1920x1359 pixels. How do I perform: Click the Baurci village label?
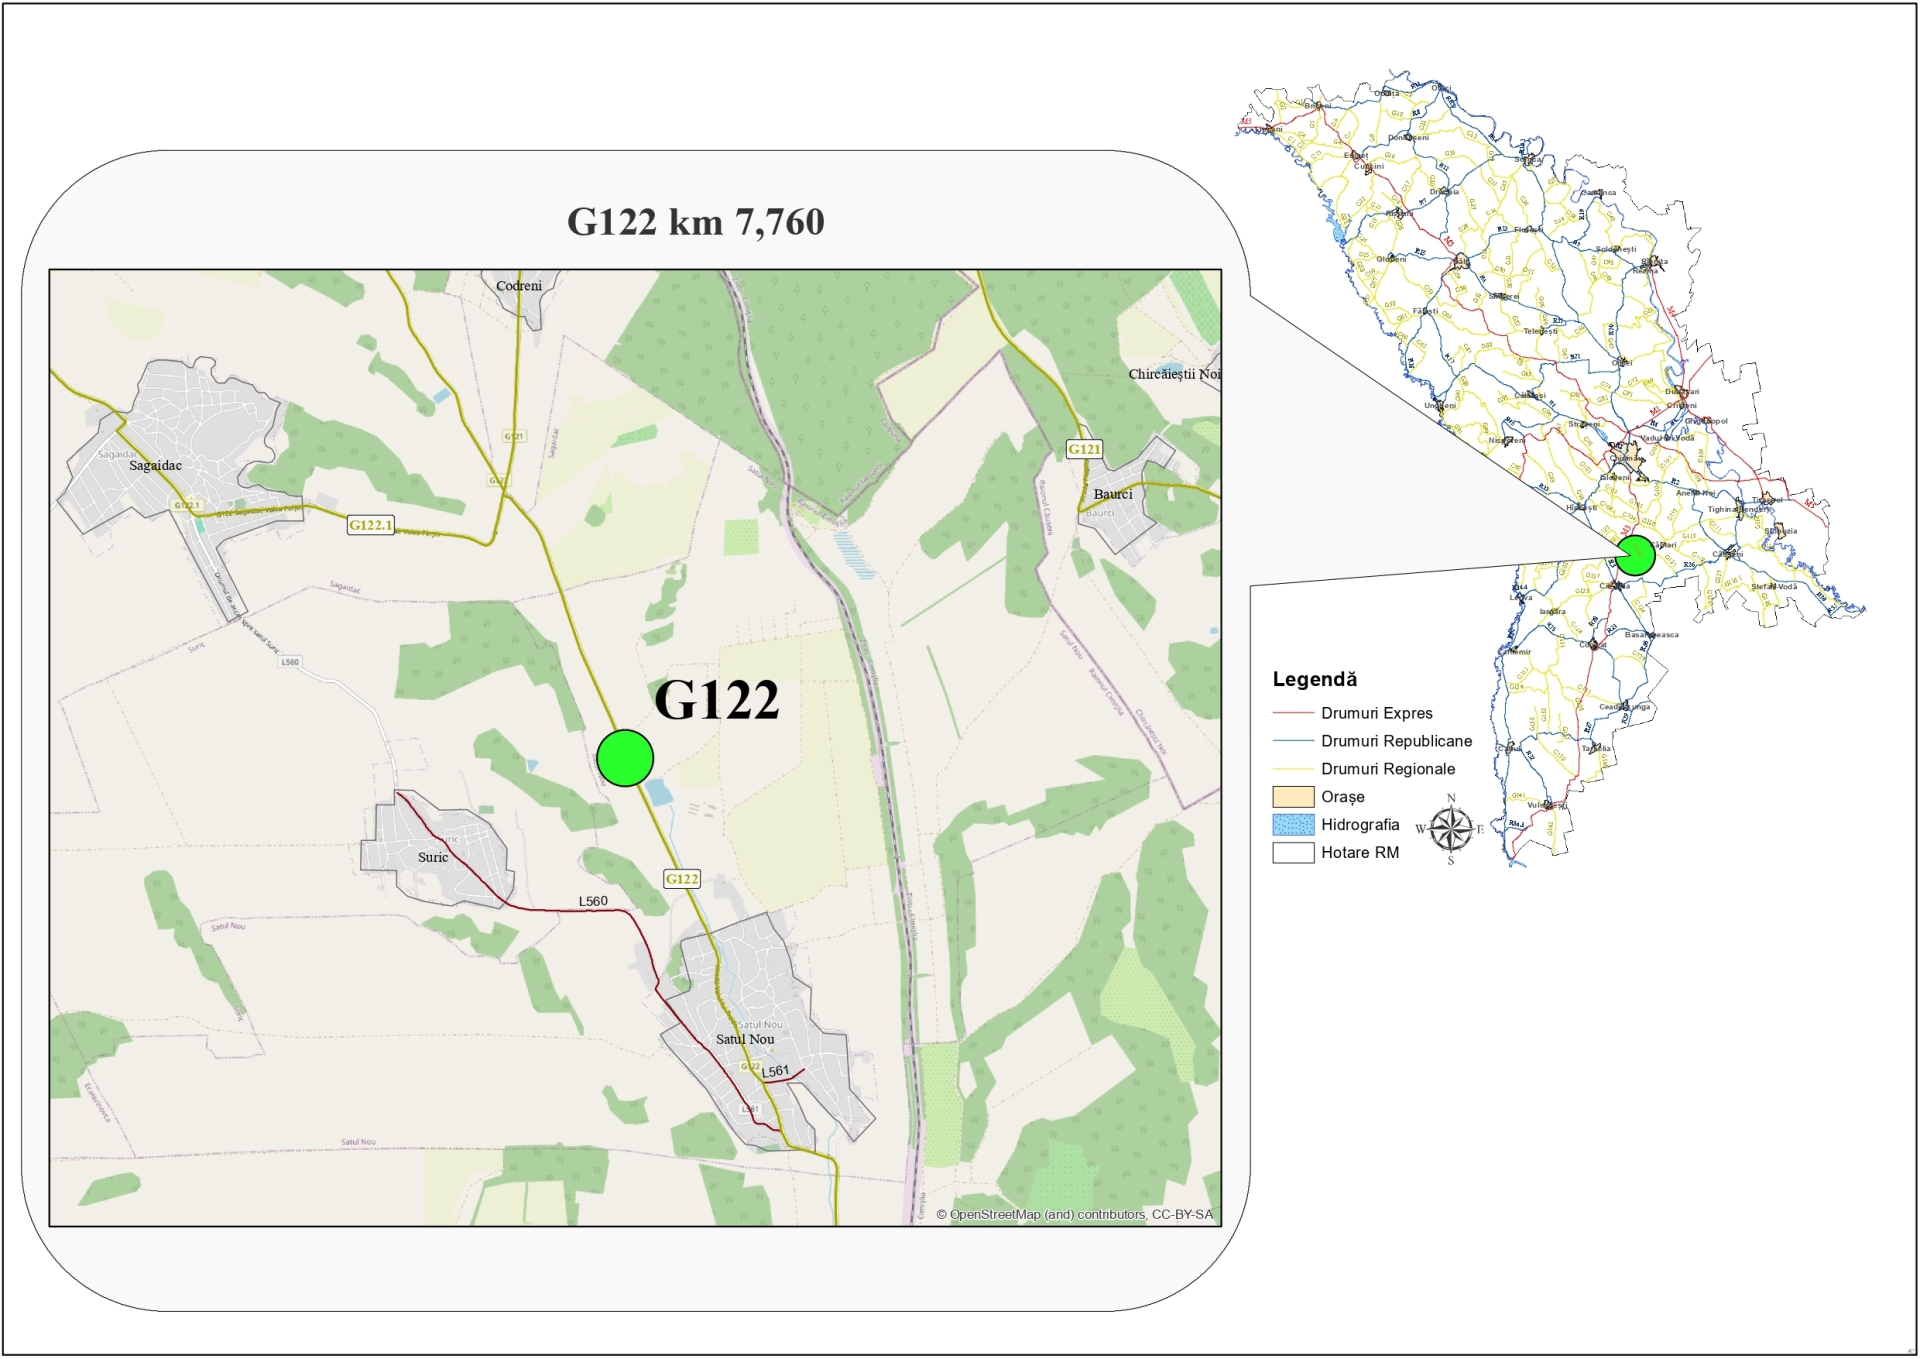pyautogui.click(x=1113, y=494)
